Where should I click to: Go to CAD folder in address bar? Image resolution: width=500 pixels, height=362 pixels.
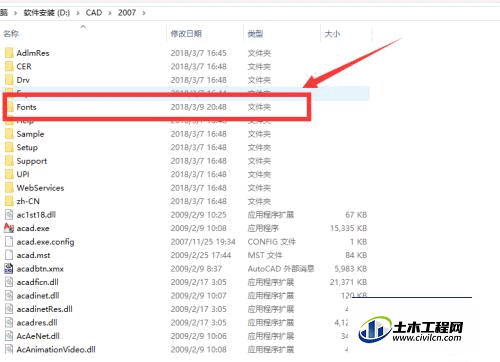click(94, 13)
